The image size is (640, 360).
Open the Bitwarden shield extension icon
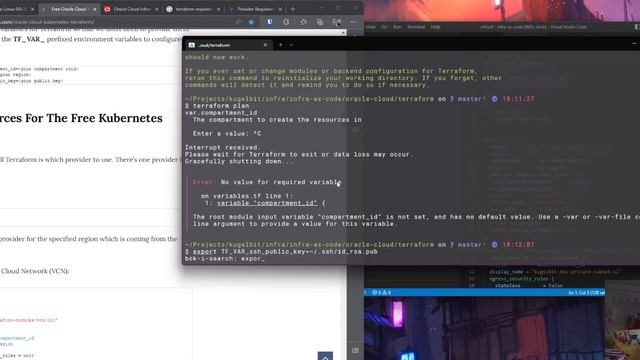tap(269, 22)
